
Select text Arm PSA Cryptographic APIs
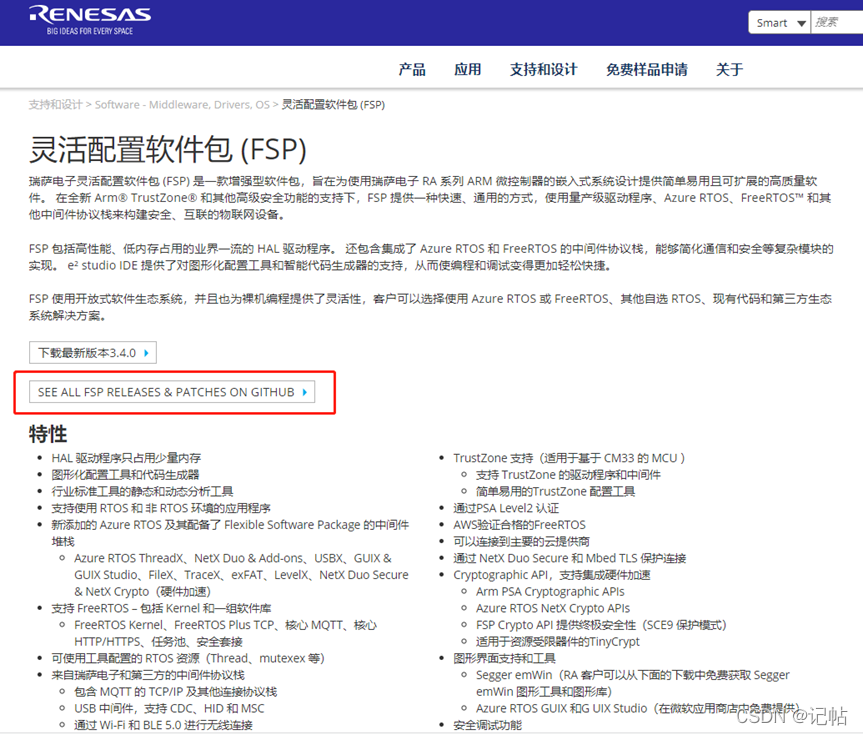pyautogui.click(x=550, y=591)
